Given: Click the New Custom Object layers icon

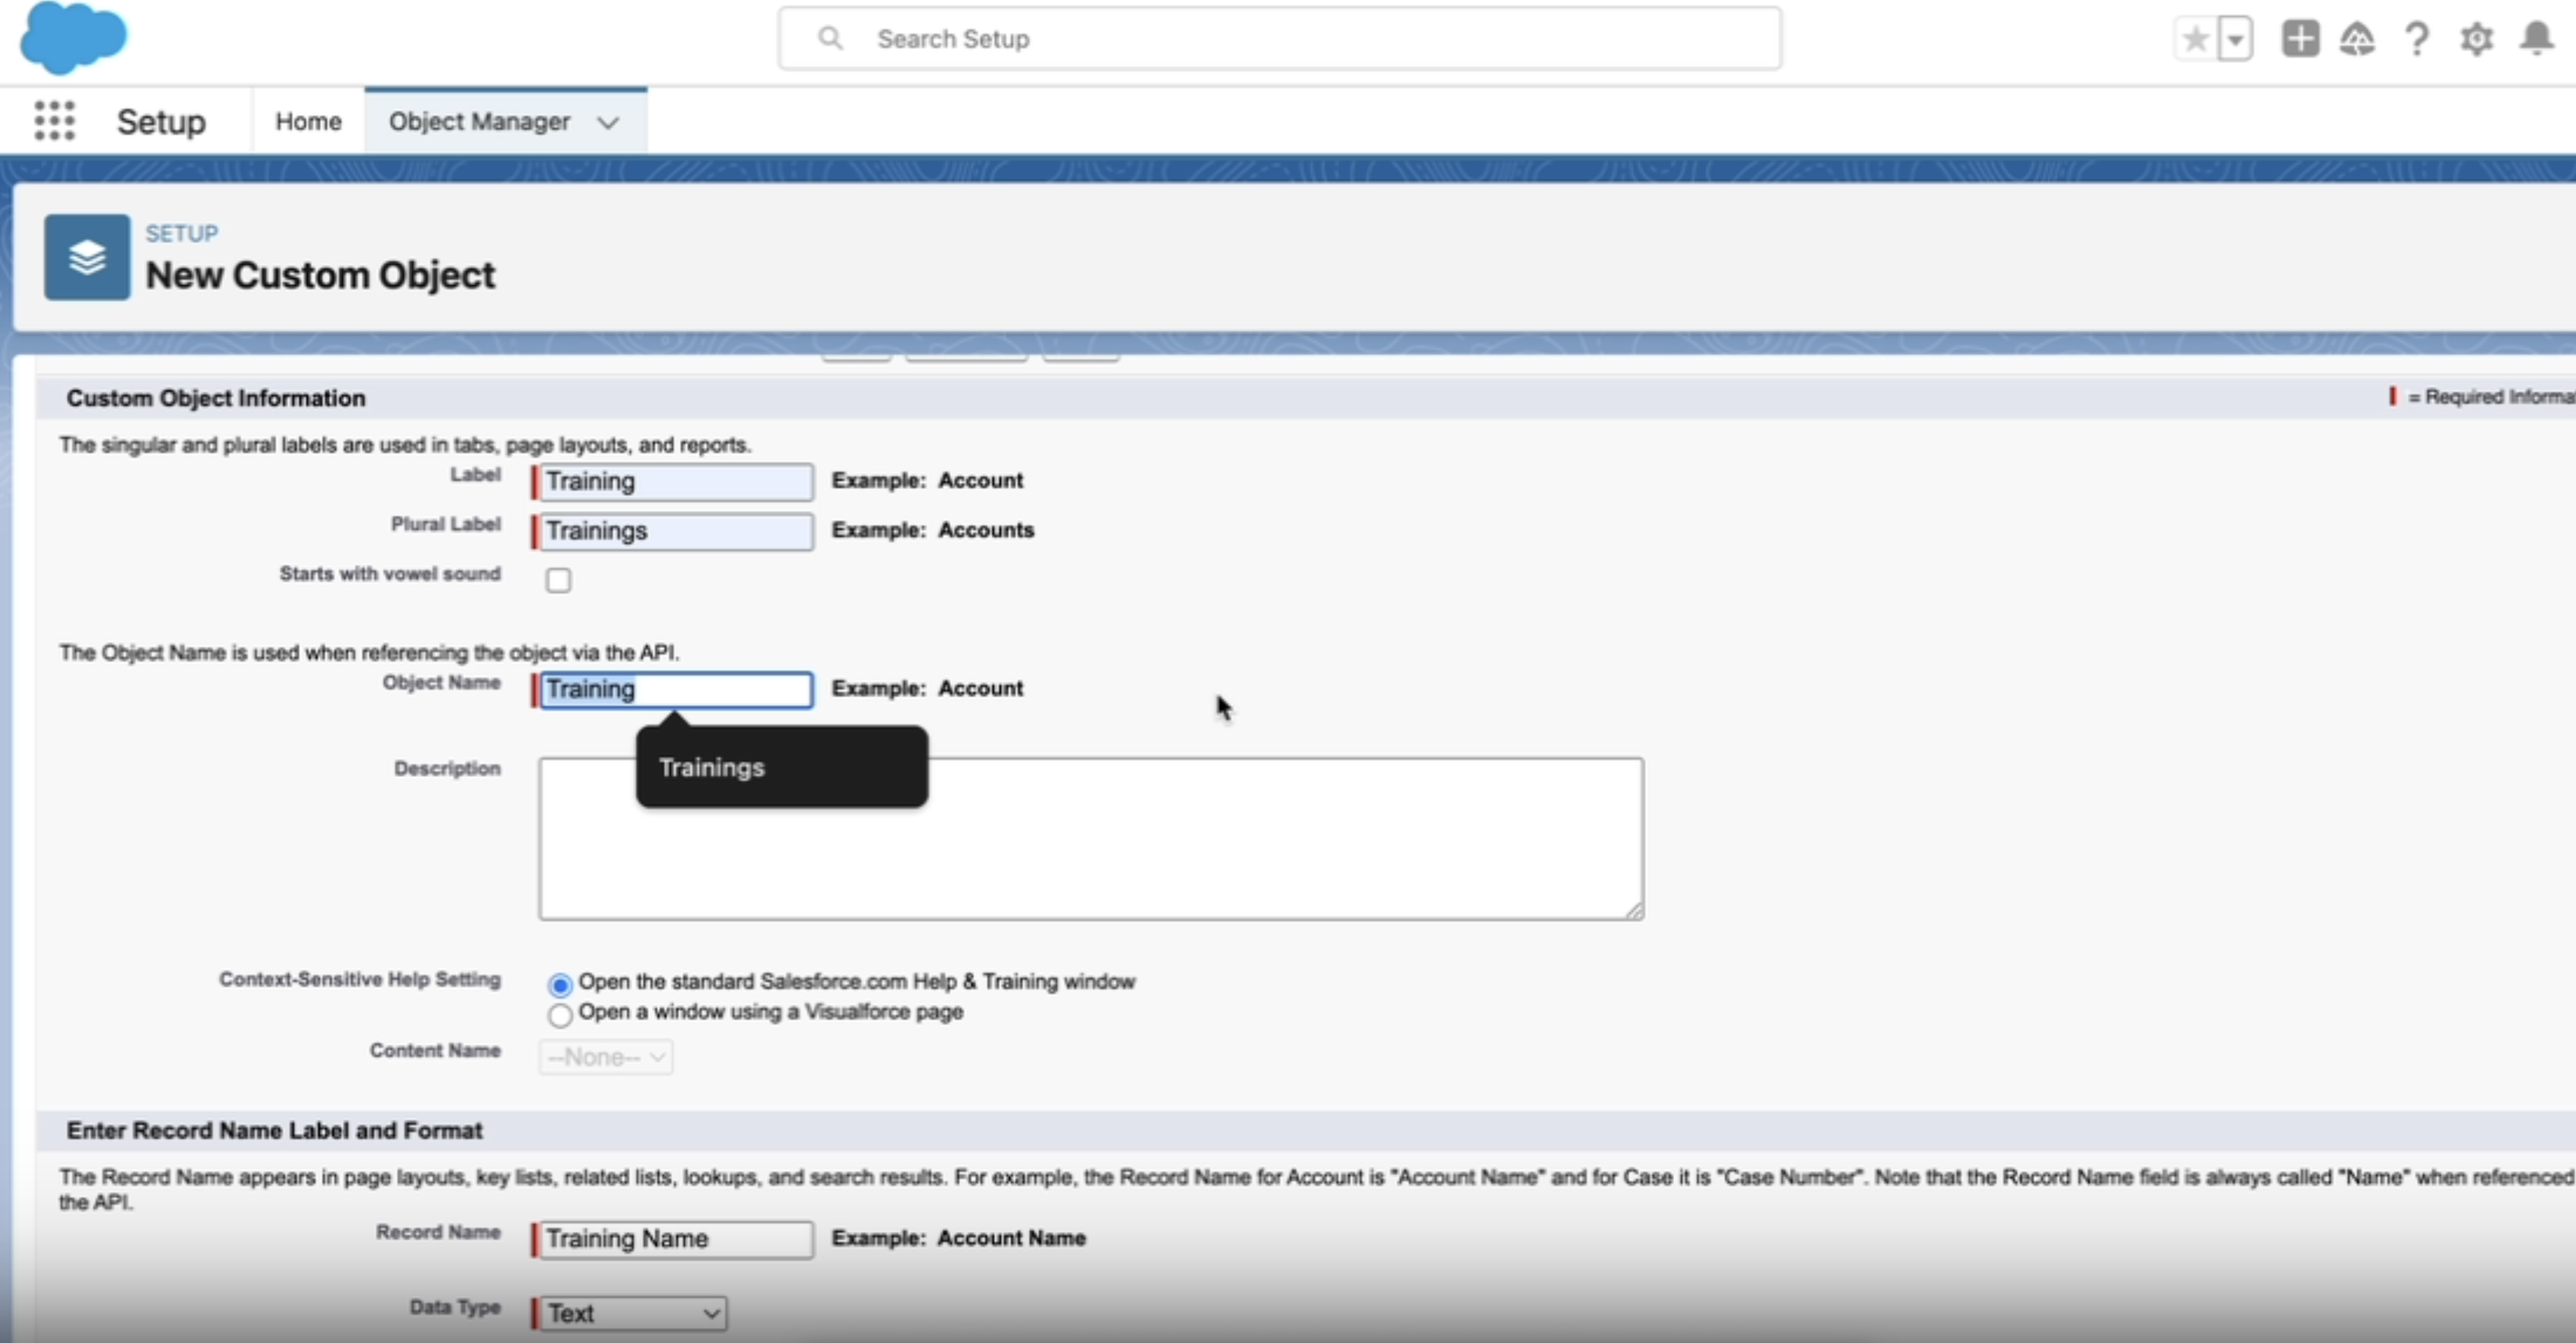Looking at the screenshot, I should click(x=87, y=257).
